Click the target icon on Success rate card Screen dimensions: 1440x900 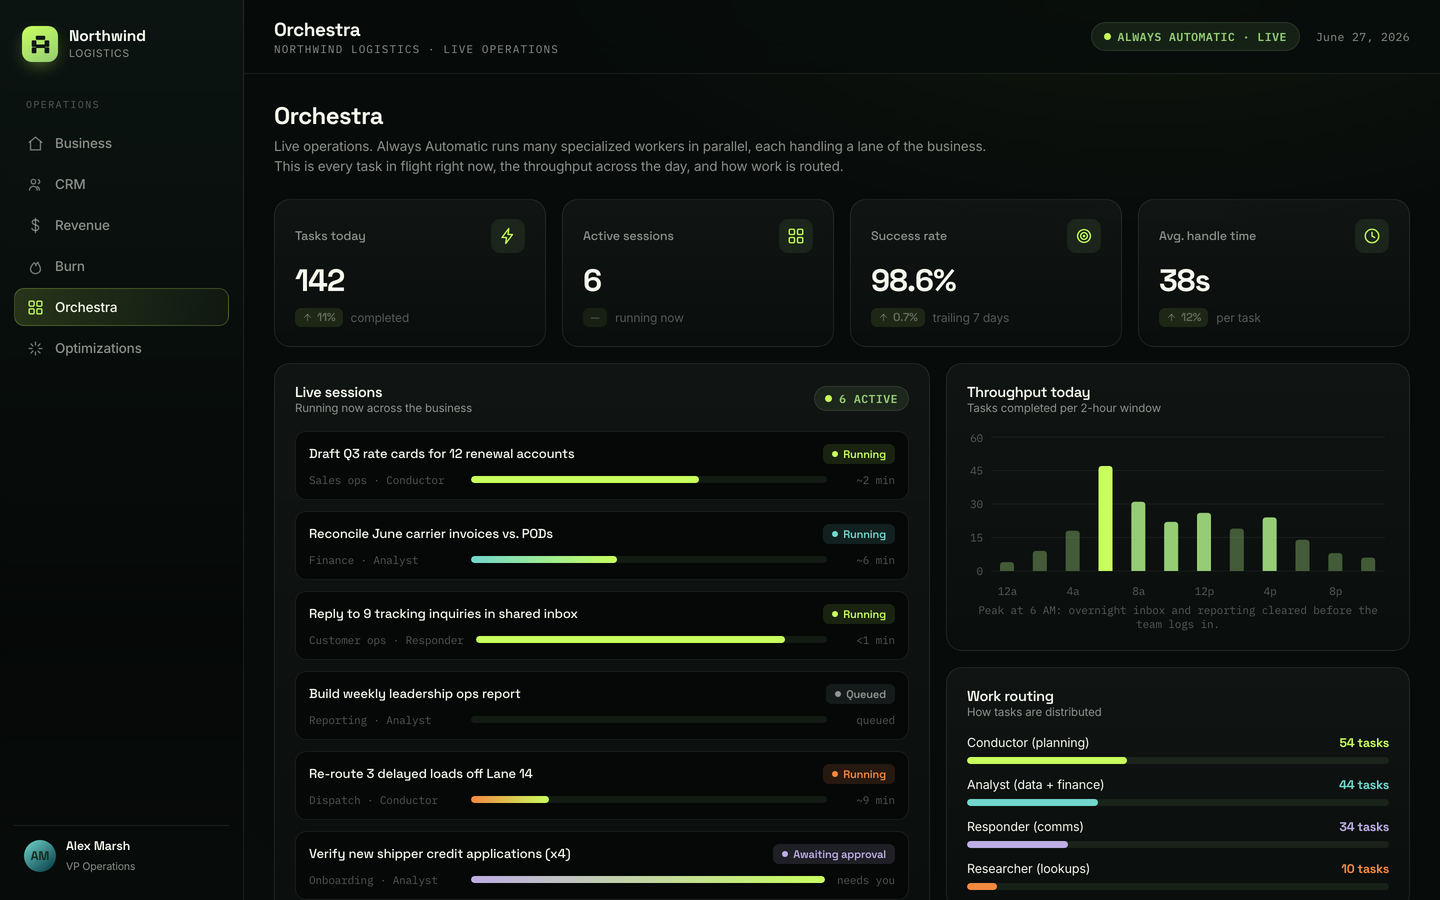1084,236
